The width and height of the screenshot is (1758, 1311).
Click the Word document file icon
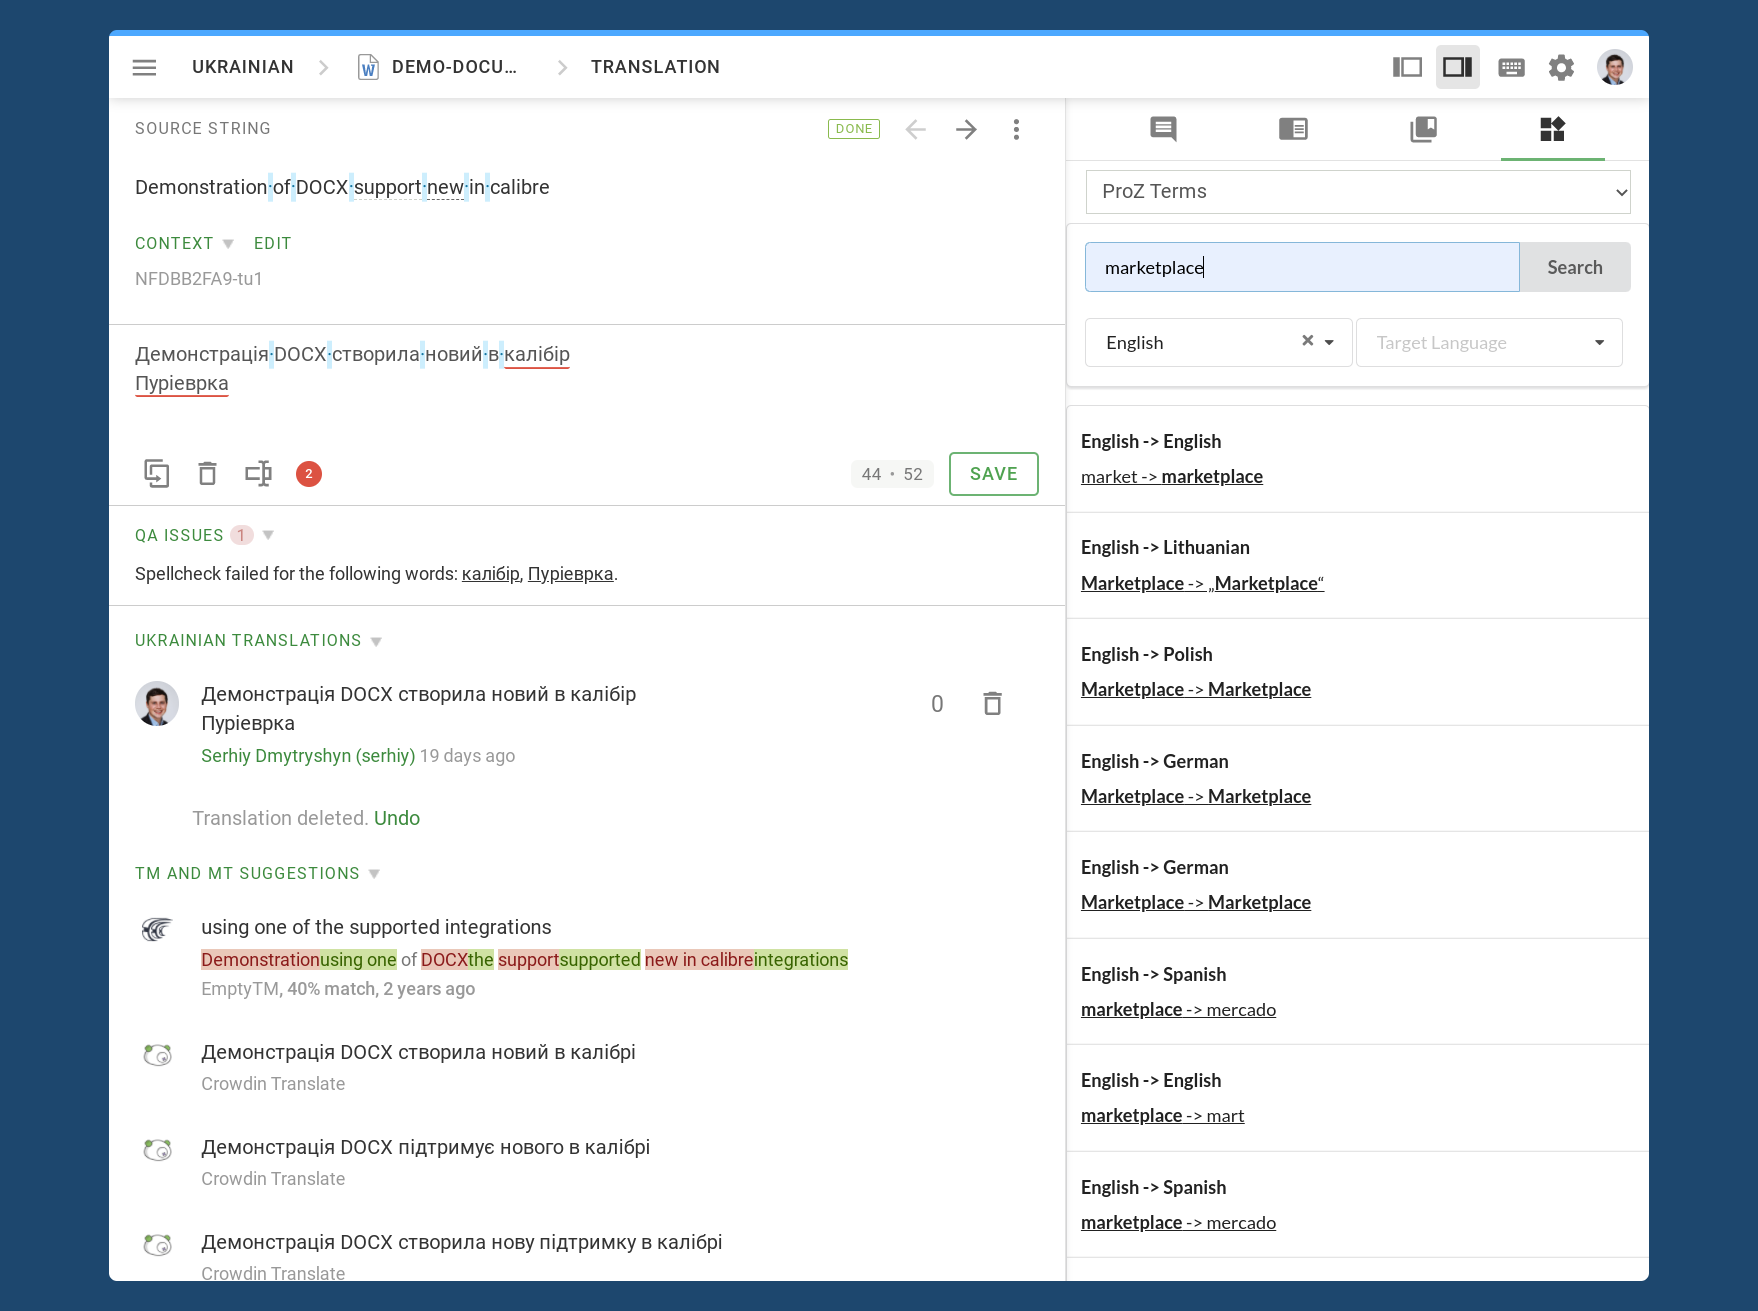coord(368,67)
